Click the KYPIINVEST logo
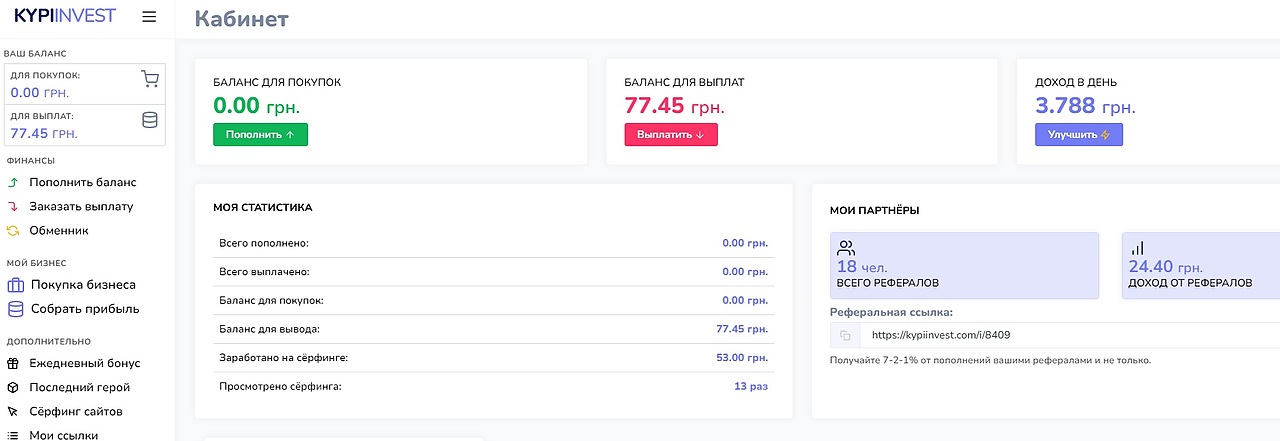Image resolution: width=1280 pixels, height=441 pixels. [x=65, y=16]
